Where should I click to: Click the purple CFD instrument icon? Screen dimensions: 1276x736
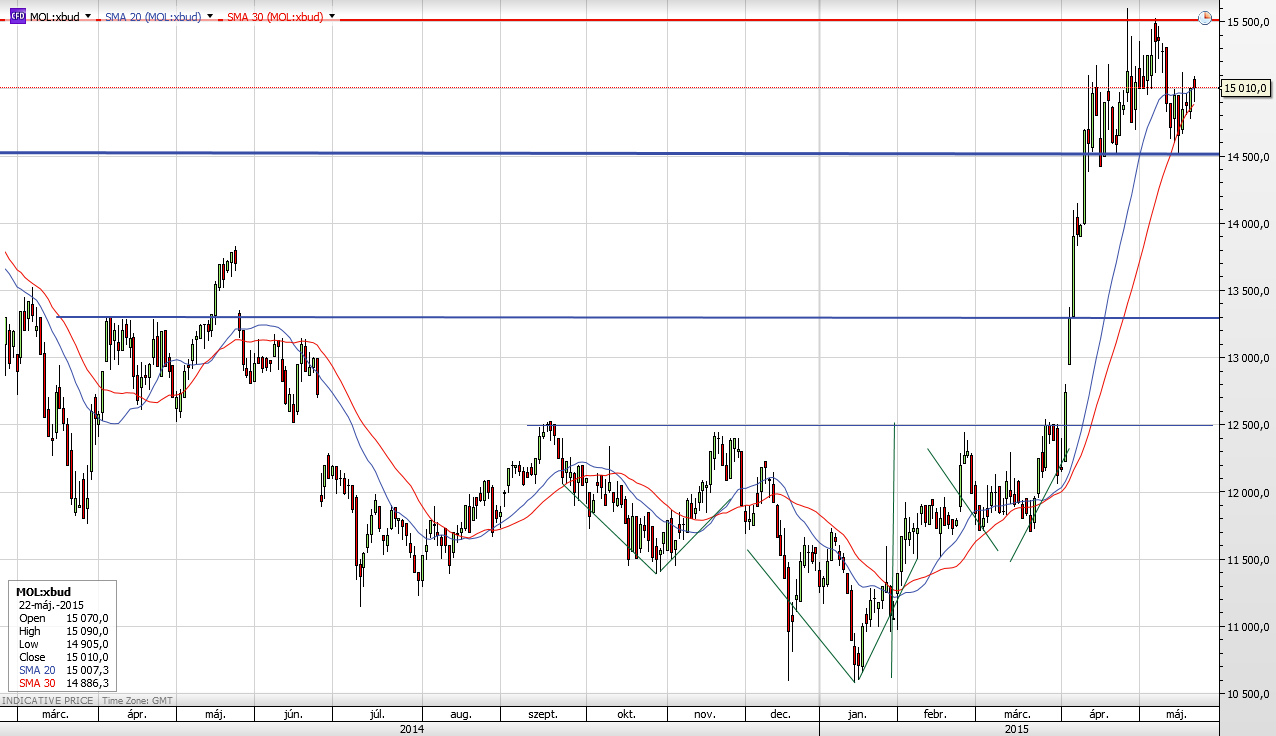[18, 17]
